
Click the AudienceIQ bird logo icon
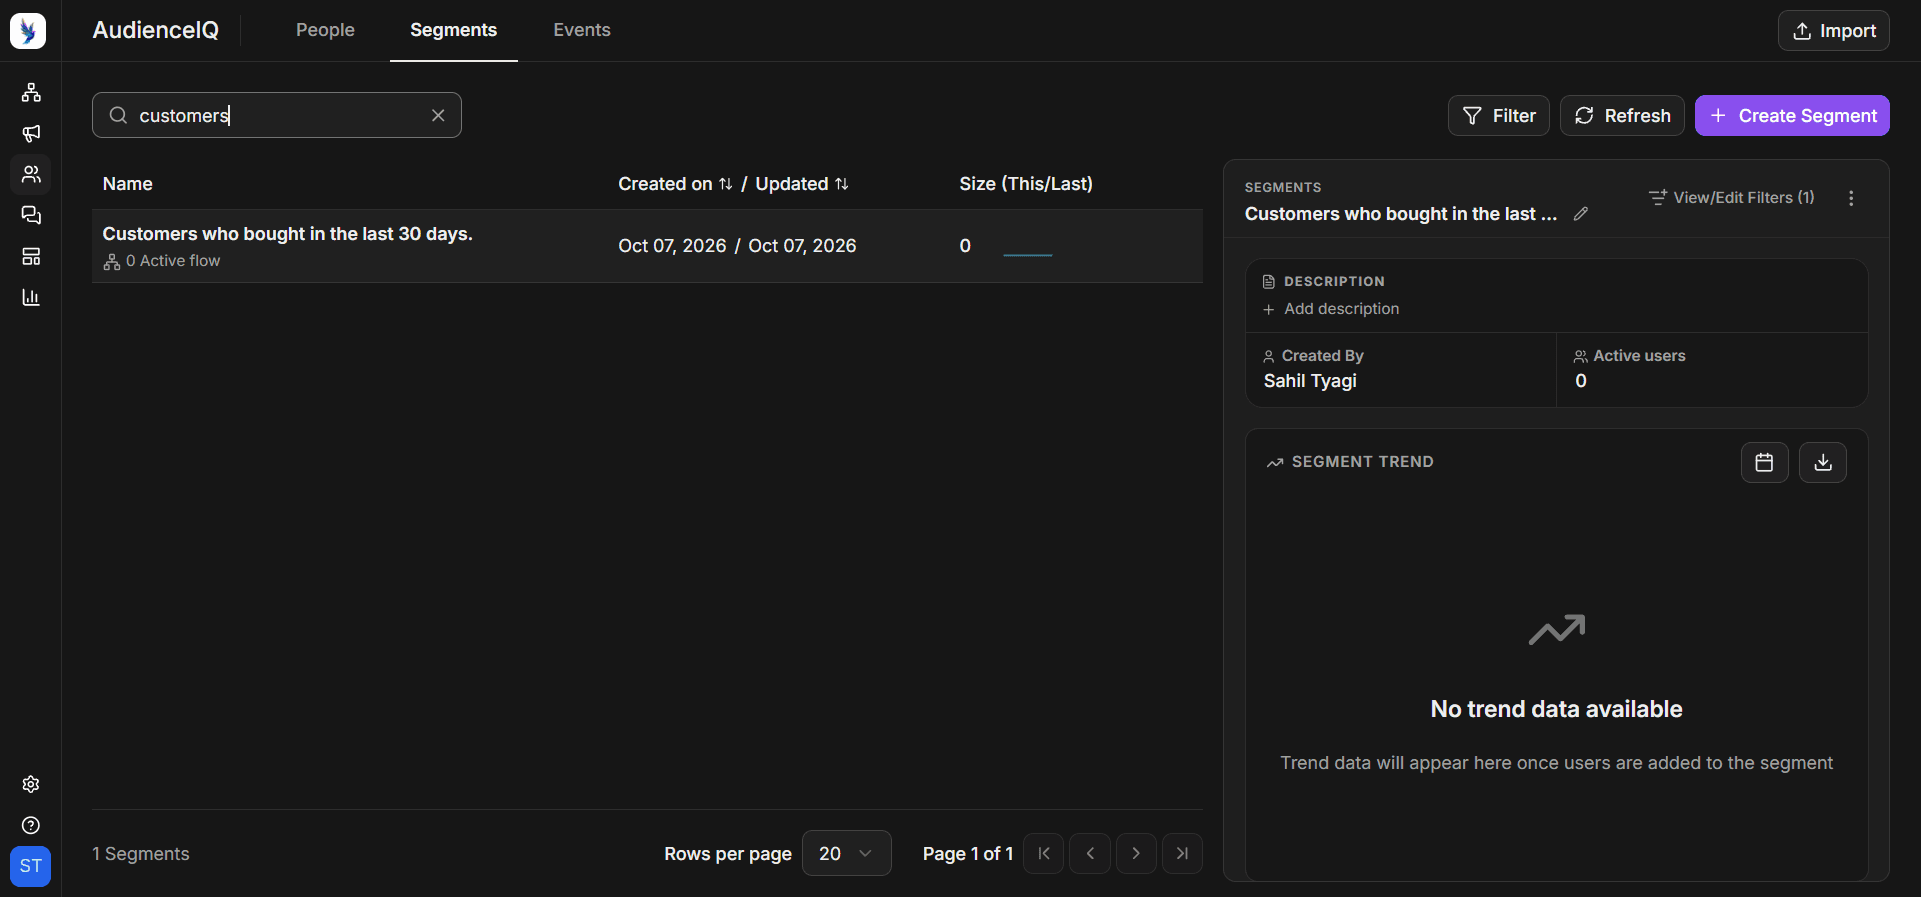pyautogui.click(x=28, y=31)
